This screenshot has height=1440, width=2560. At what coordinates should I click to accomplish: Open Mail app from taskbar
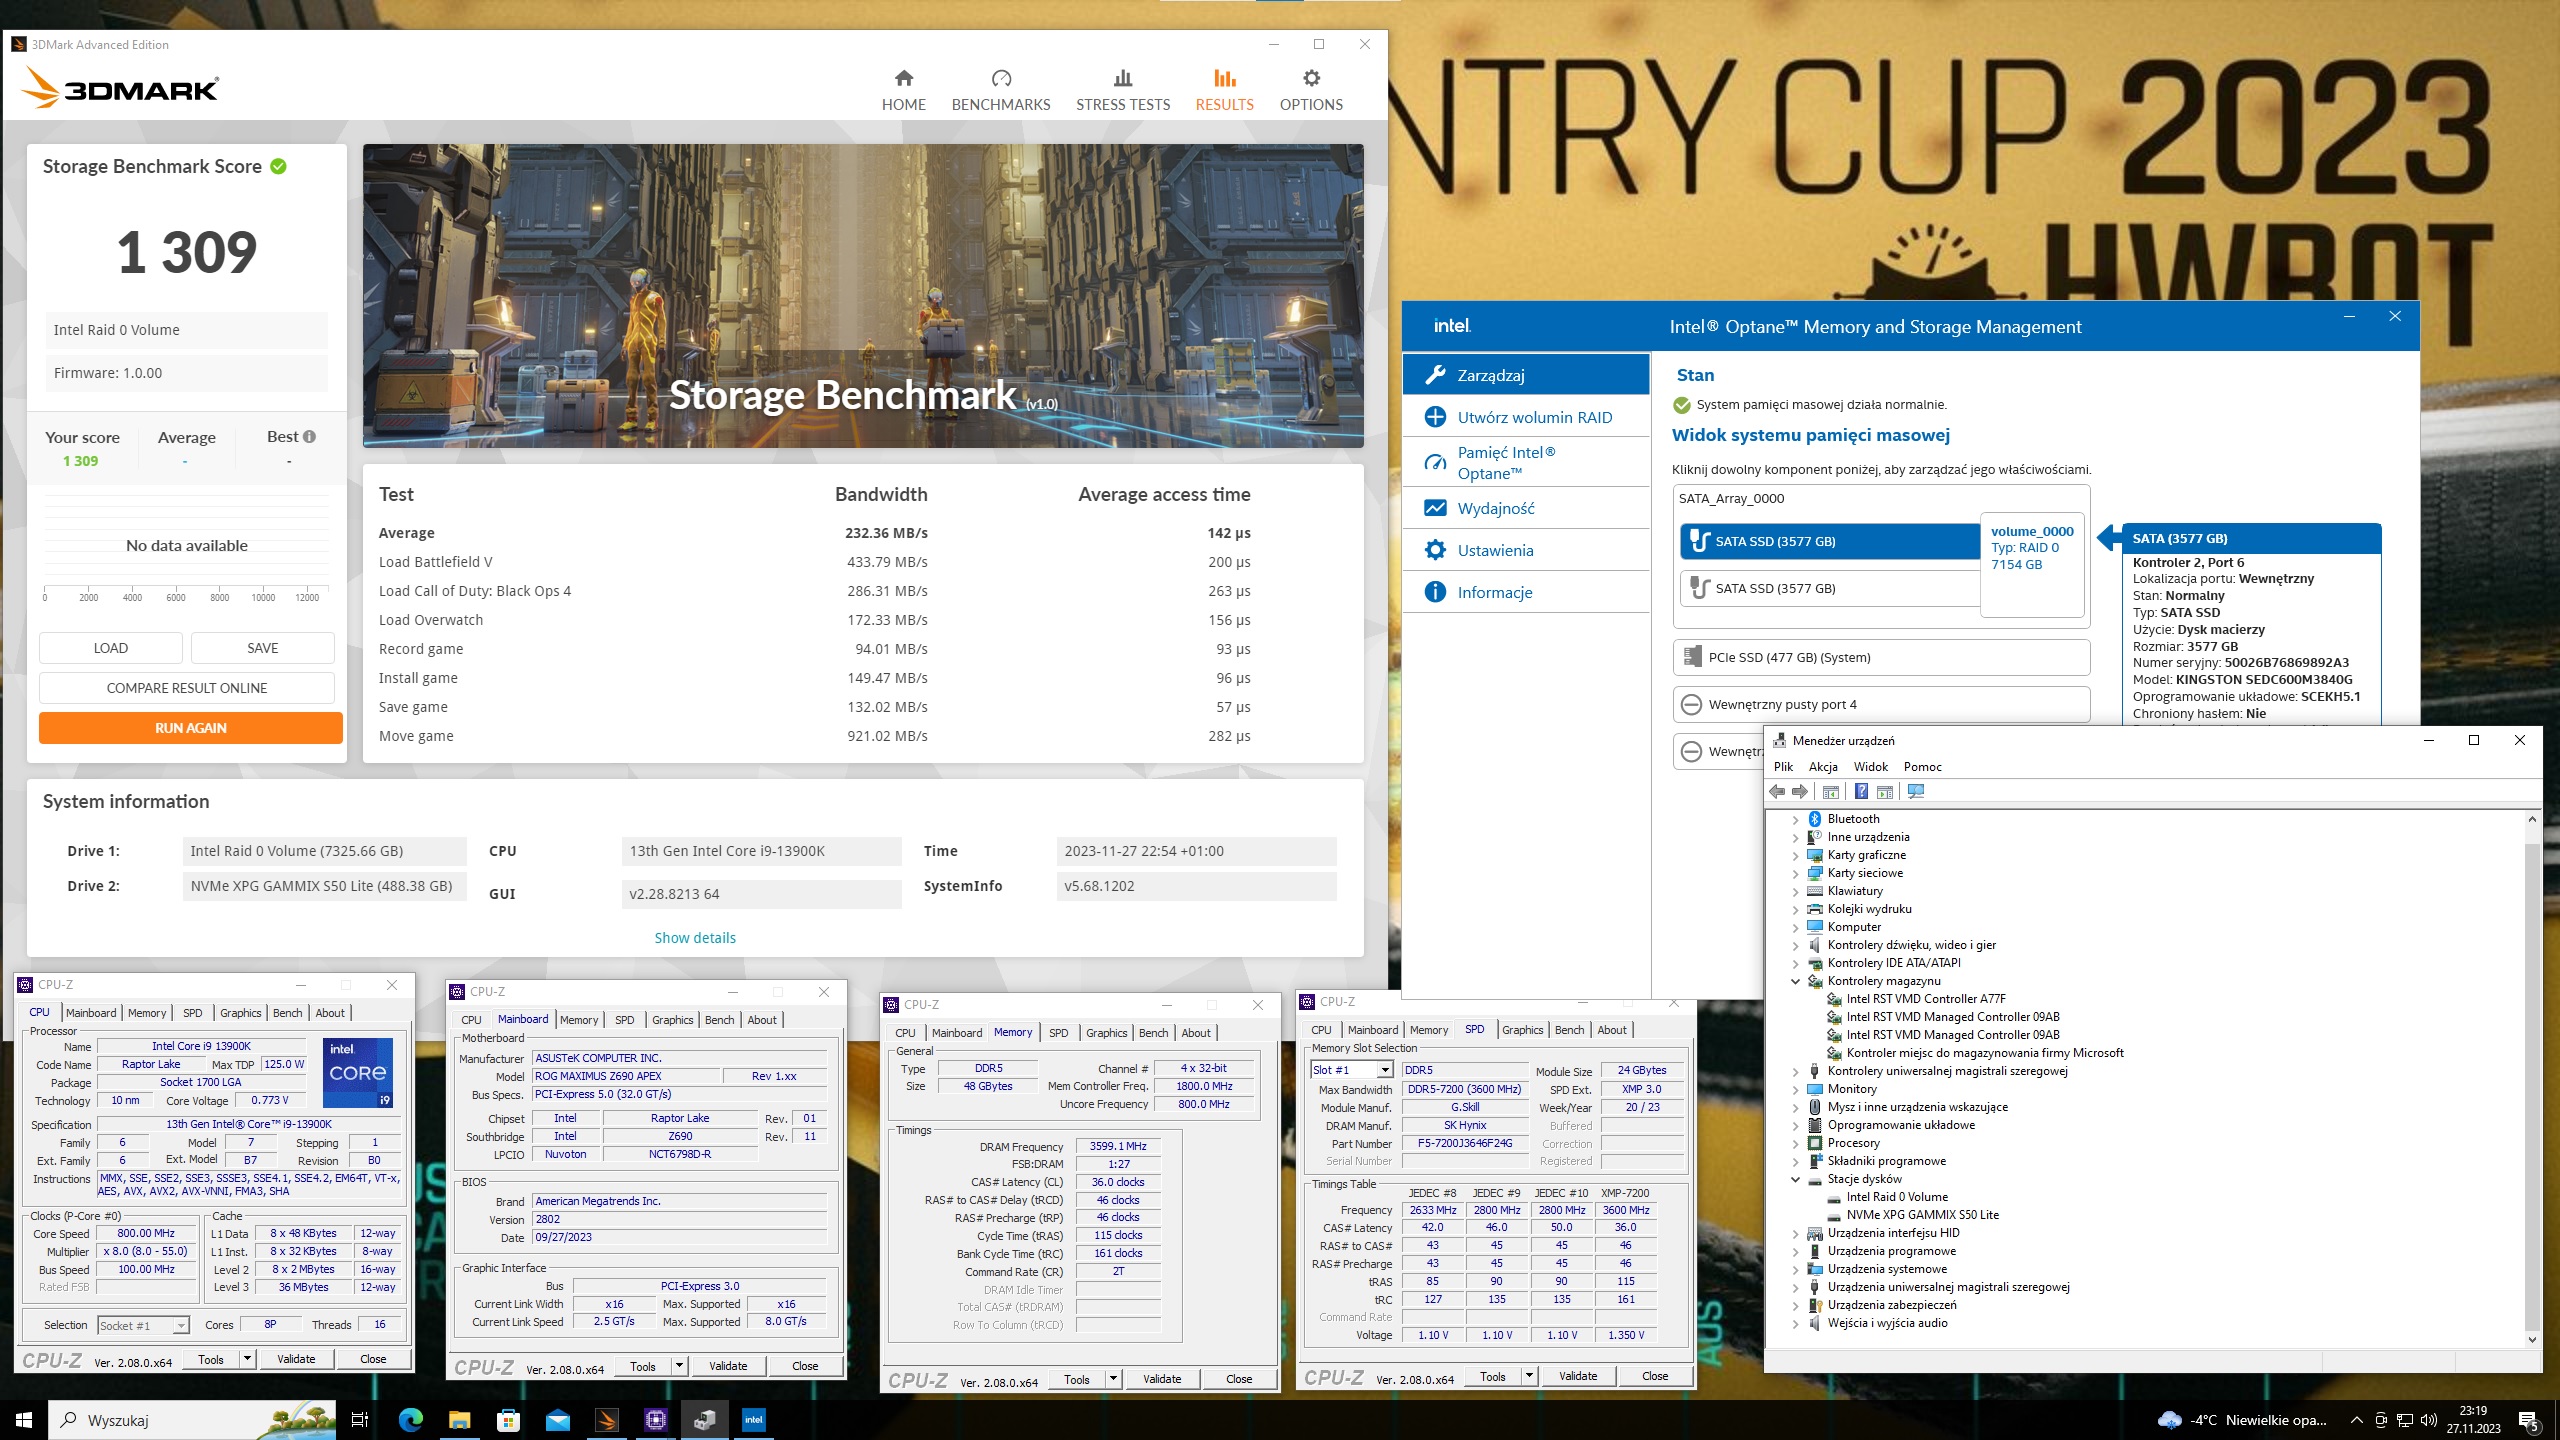point(557,1420)
